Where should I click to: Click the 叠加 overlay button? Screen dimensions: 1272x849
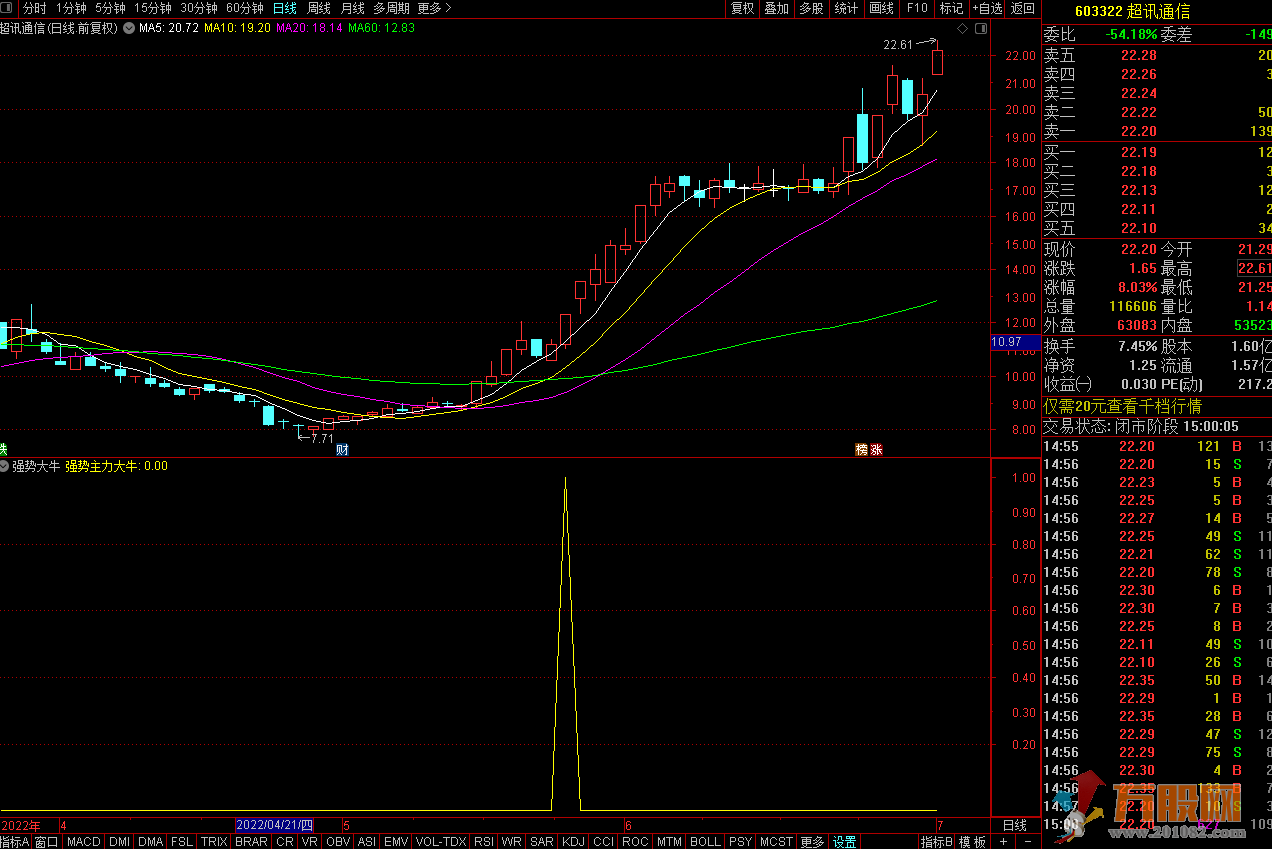(777, 8)
